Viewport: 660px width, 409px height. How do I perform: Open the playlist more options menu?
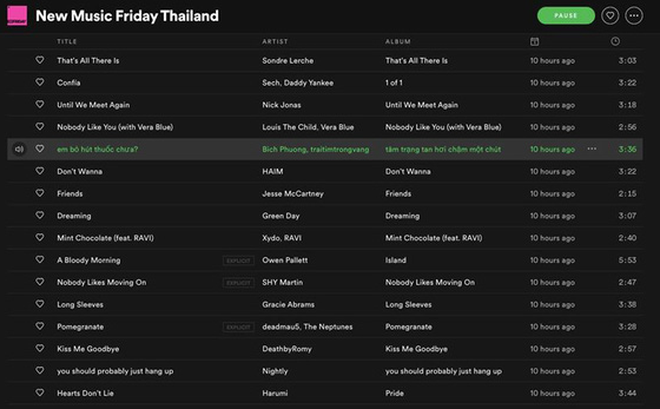tap(634, 16)
